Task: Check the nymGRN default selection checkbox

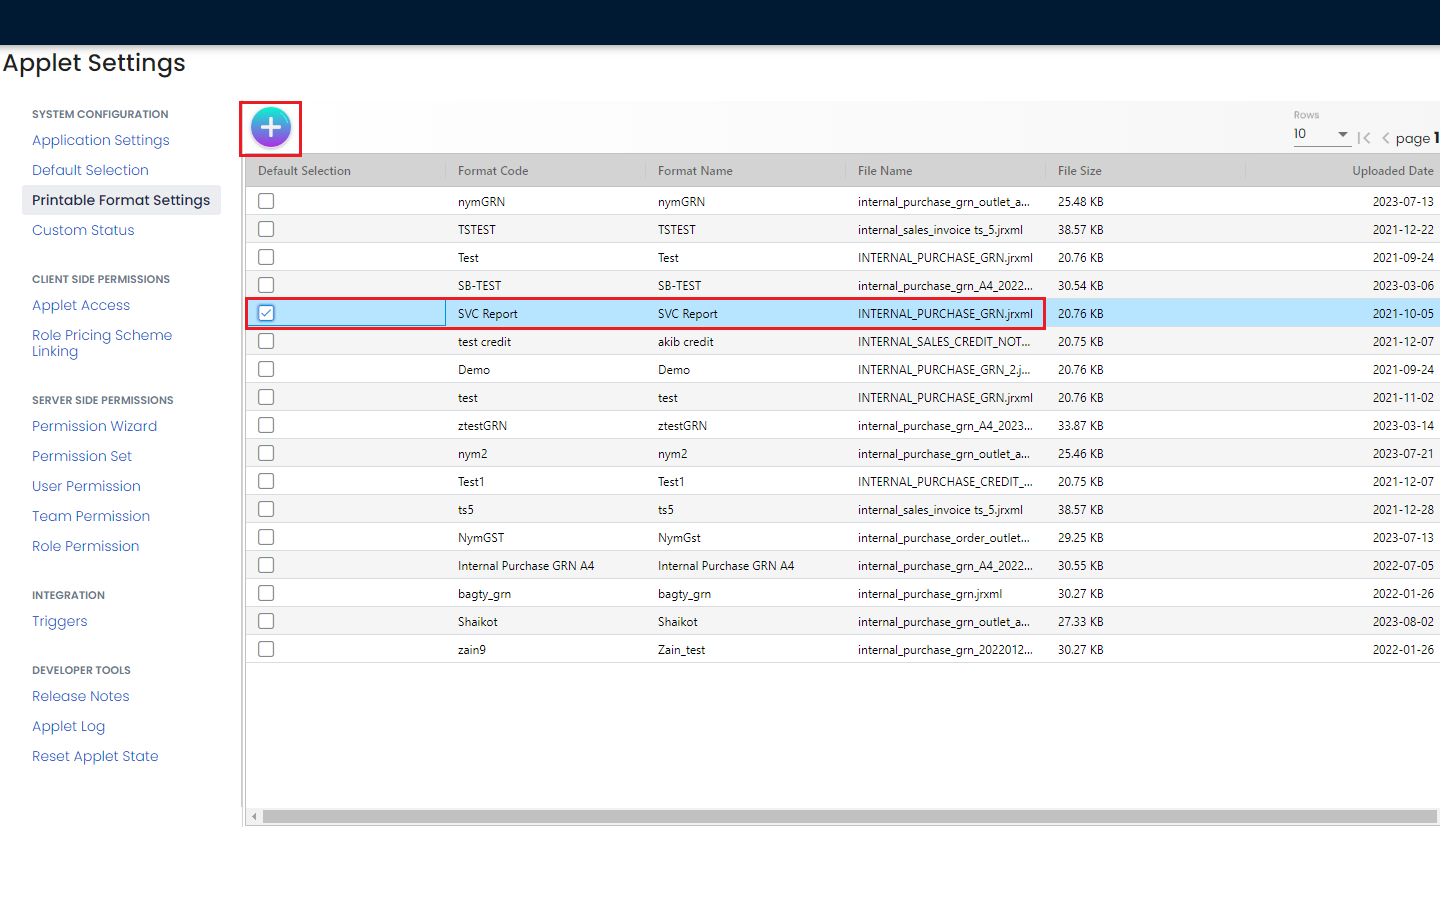Action: (x=266, y=201)
